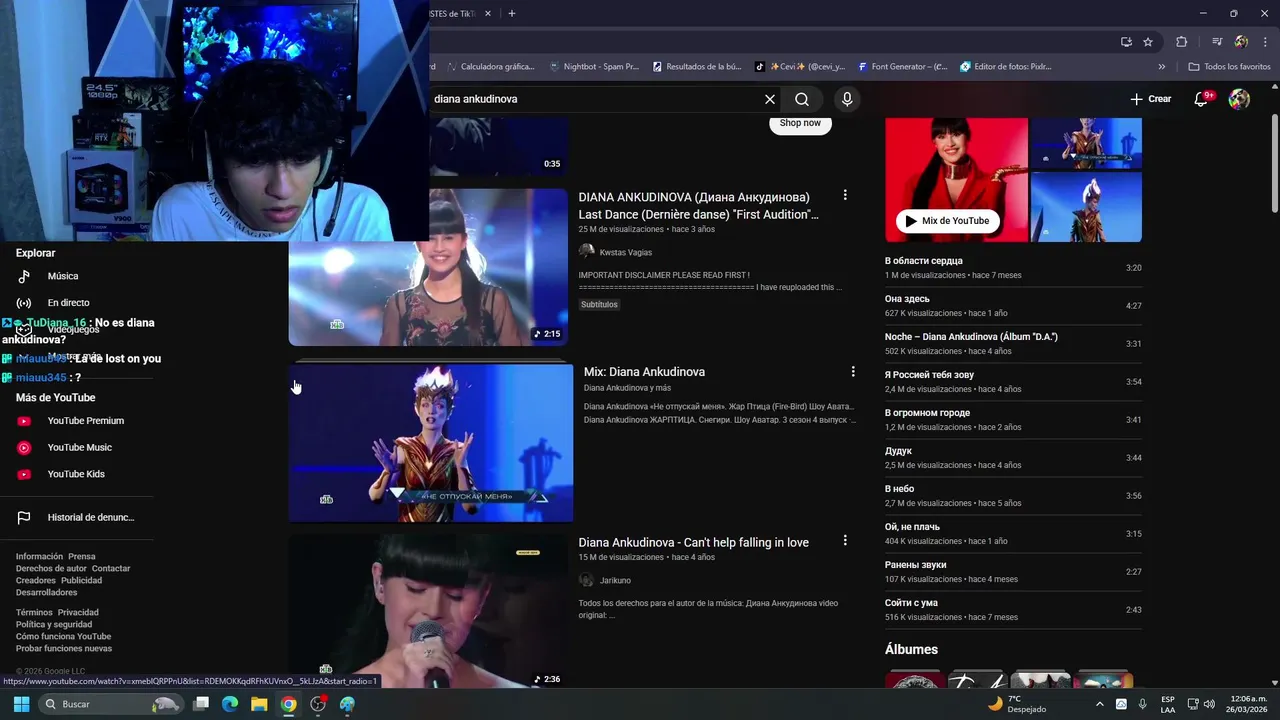This screenshot has height=720, width=1280.
Task: Click install app icon in address bar
Action: pos(1126,42)
